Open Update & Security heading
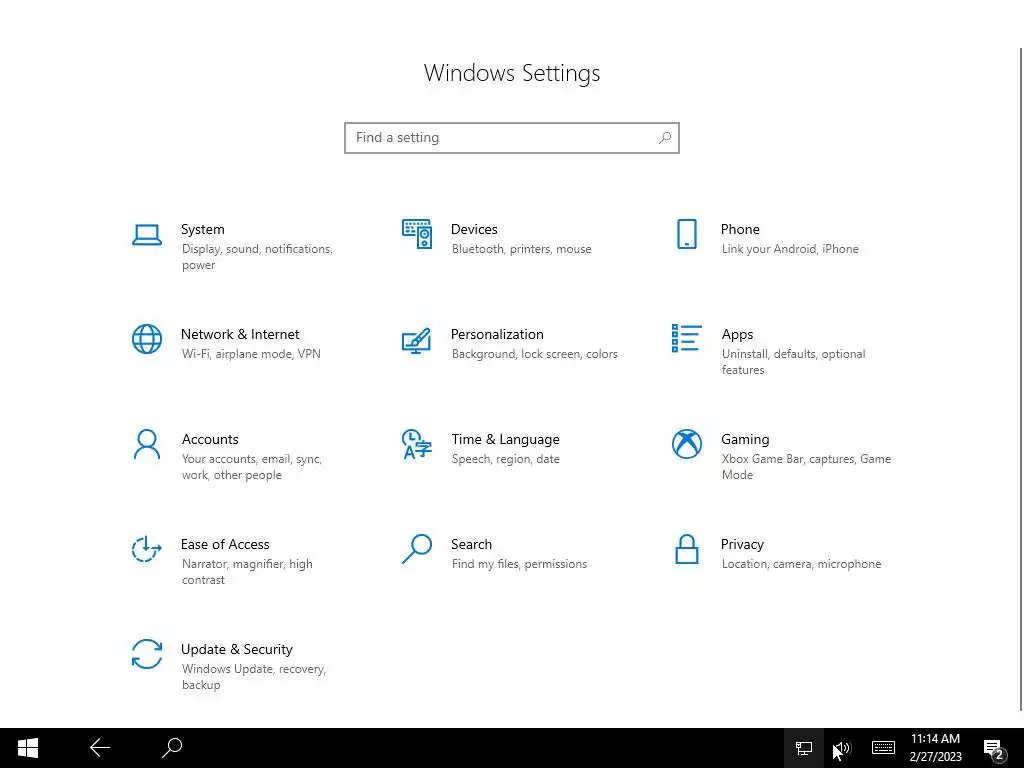The width and height of the screenshot is (1024, 768). tap(236, 650)
